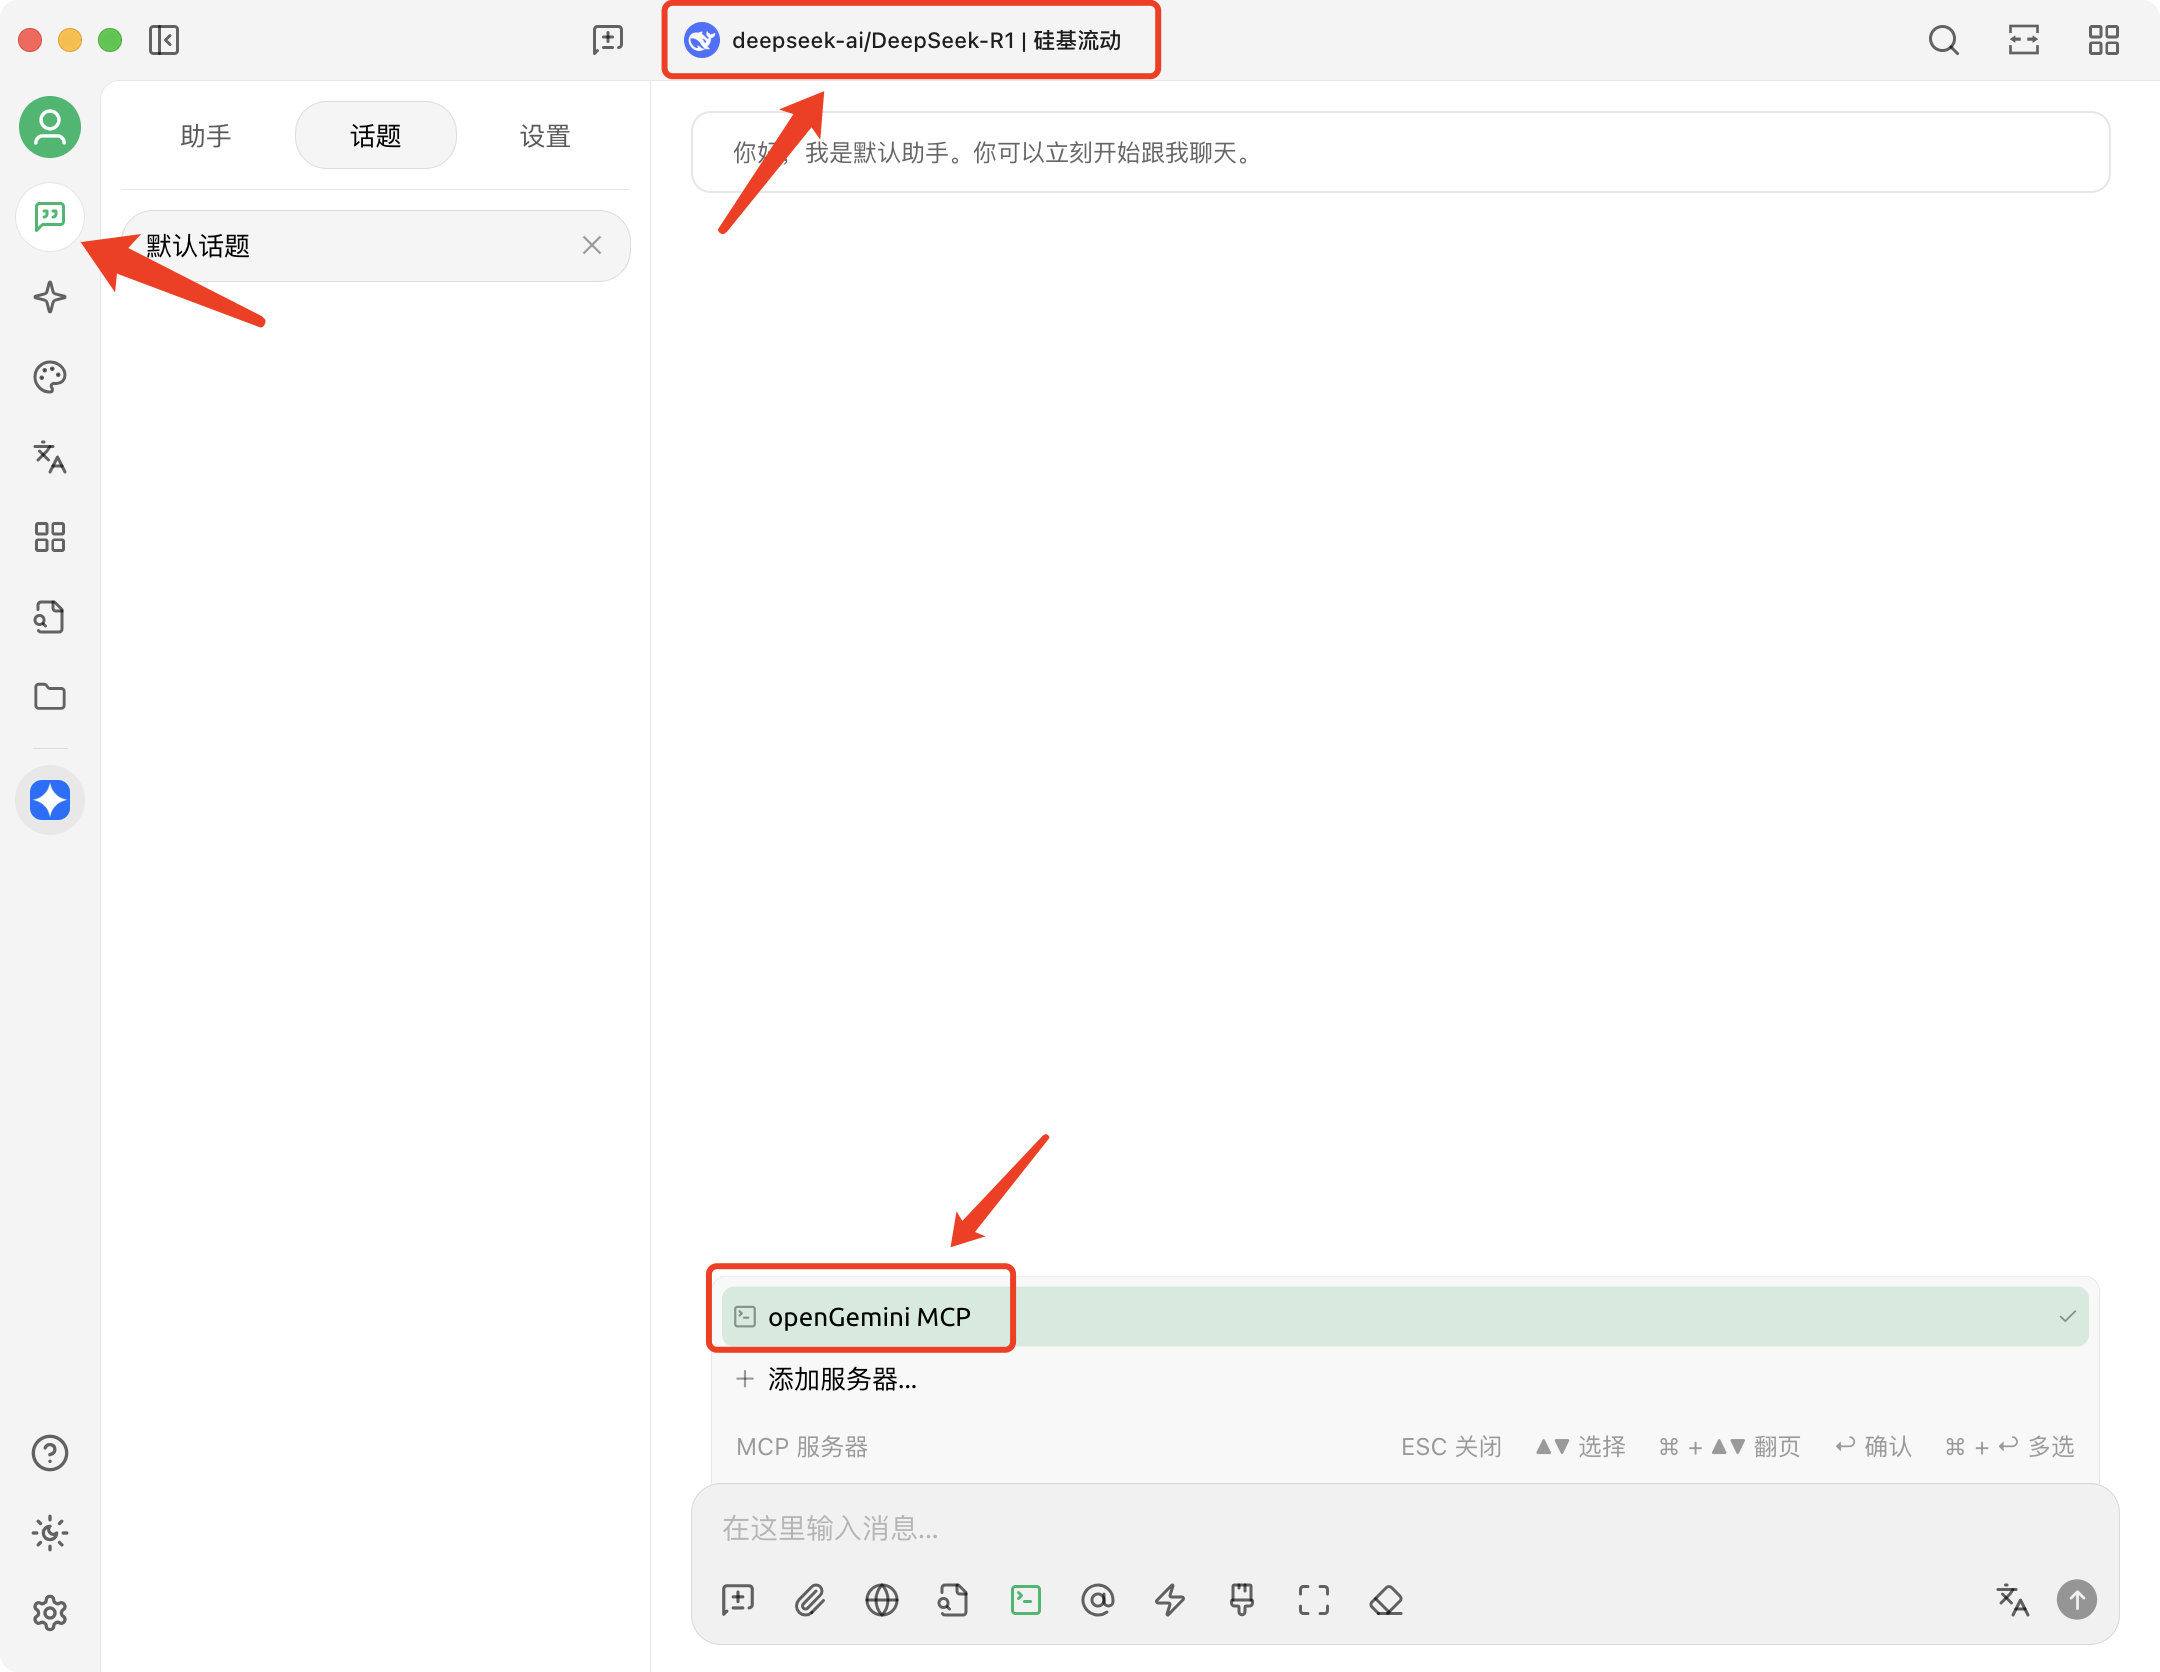This screenshot has width=2160, height=1672.
Task: Toggle the light/dark theme sidebar icon
Action: click(x=50, y=1532)
